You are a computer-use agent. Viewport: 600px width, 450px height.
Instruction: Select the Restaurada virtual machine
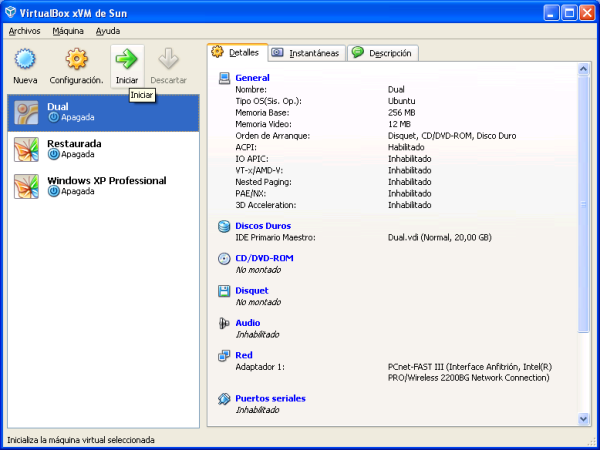(x=102, y=149)
